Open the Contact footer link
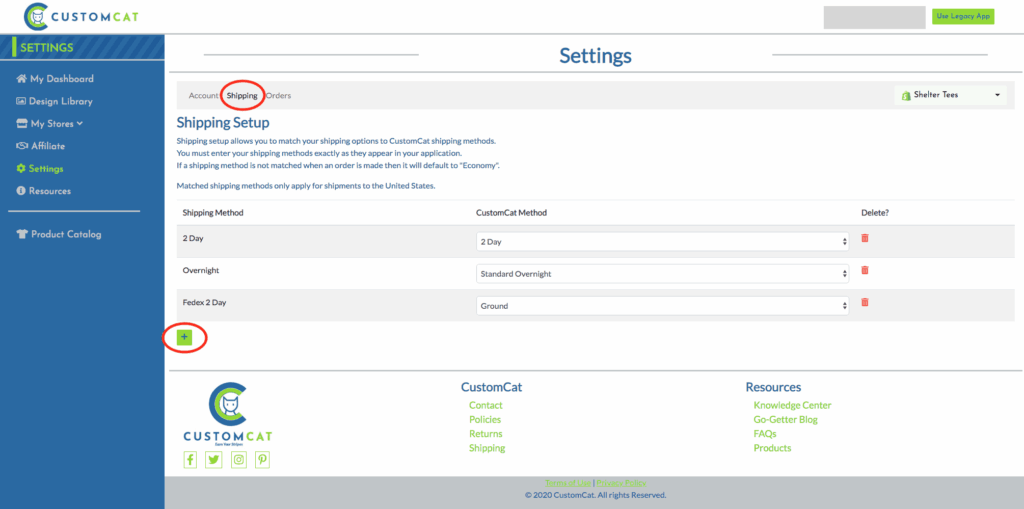Screen dimensions: 1024x509 click(486, 405)
